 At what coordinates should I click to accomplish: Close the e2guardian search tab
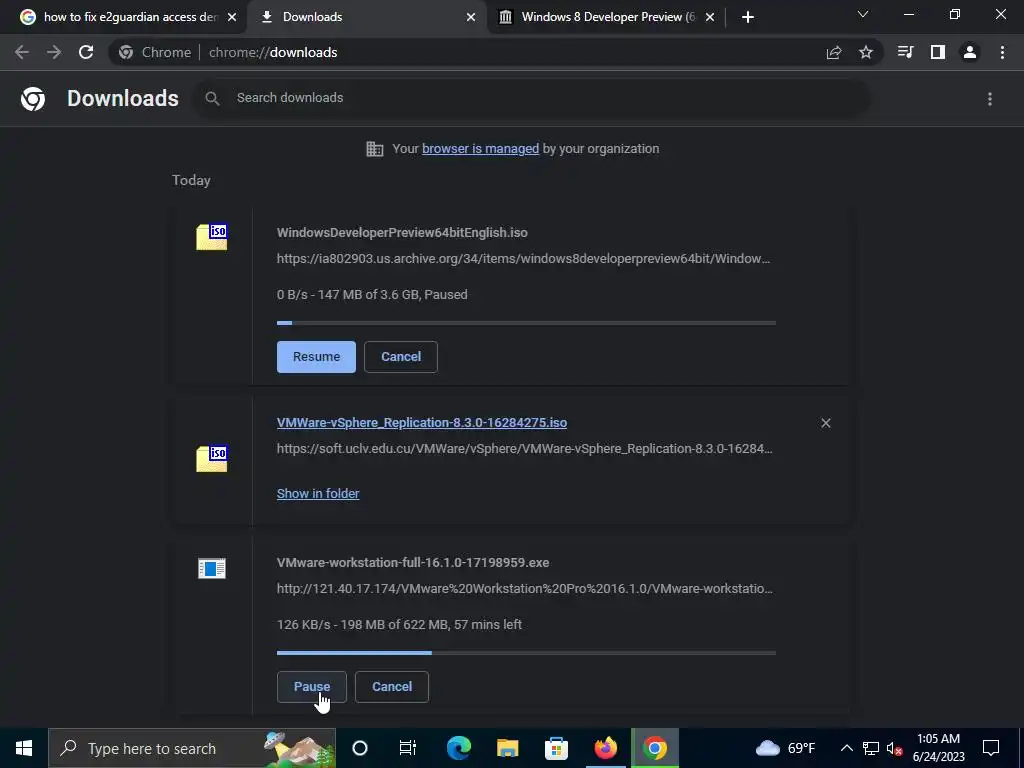click(x=232, y=18)
